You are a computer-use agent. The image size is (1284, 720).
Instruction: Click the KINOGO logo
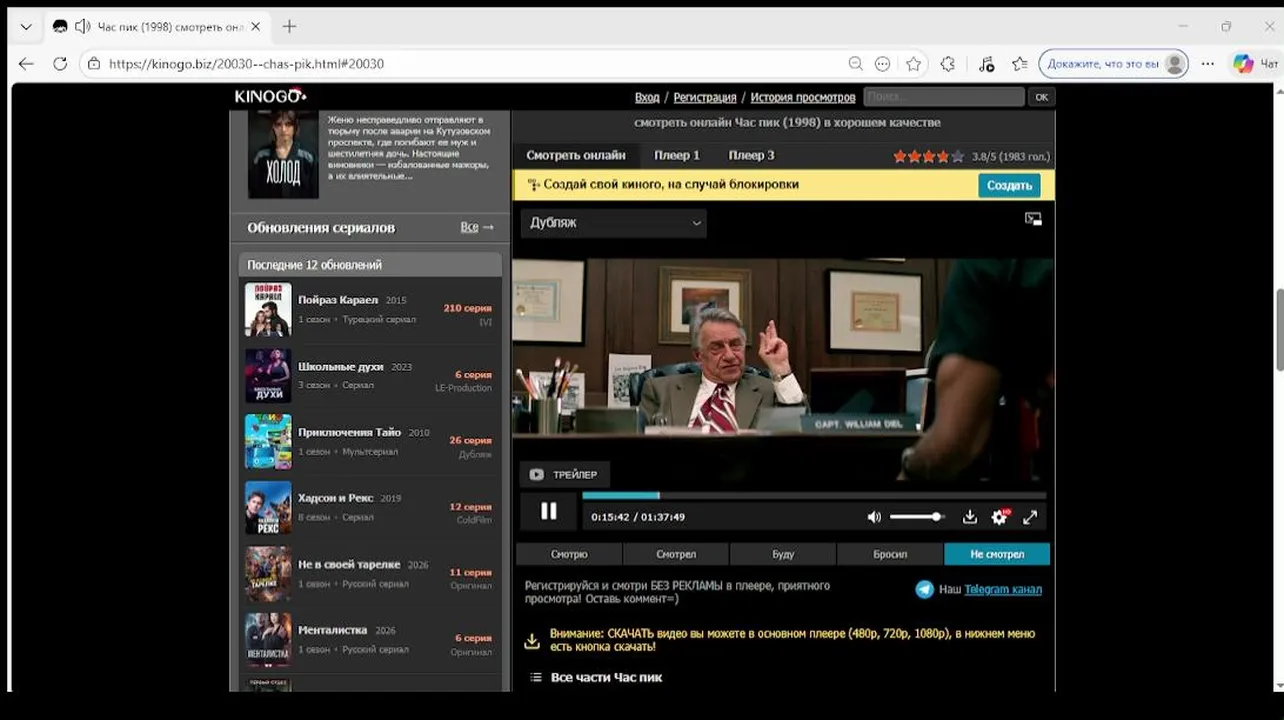click(x=270, y=96)
